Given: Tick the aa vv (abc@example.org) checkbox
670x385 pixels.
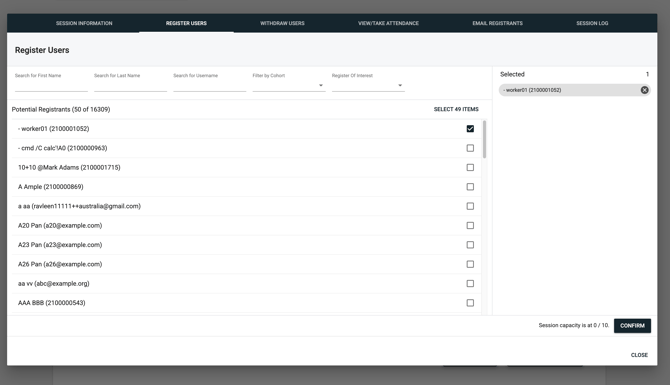Looking at the screenshot, I should click(x=470, y=283).
